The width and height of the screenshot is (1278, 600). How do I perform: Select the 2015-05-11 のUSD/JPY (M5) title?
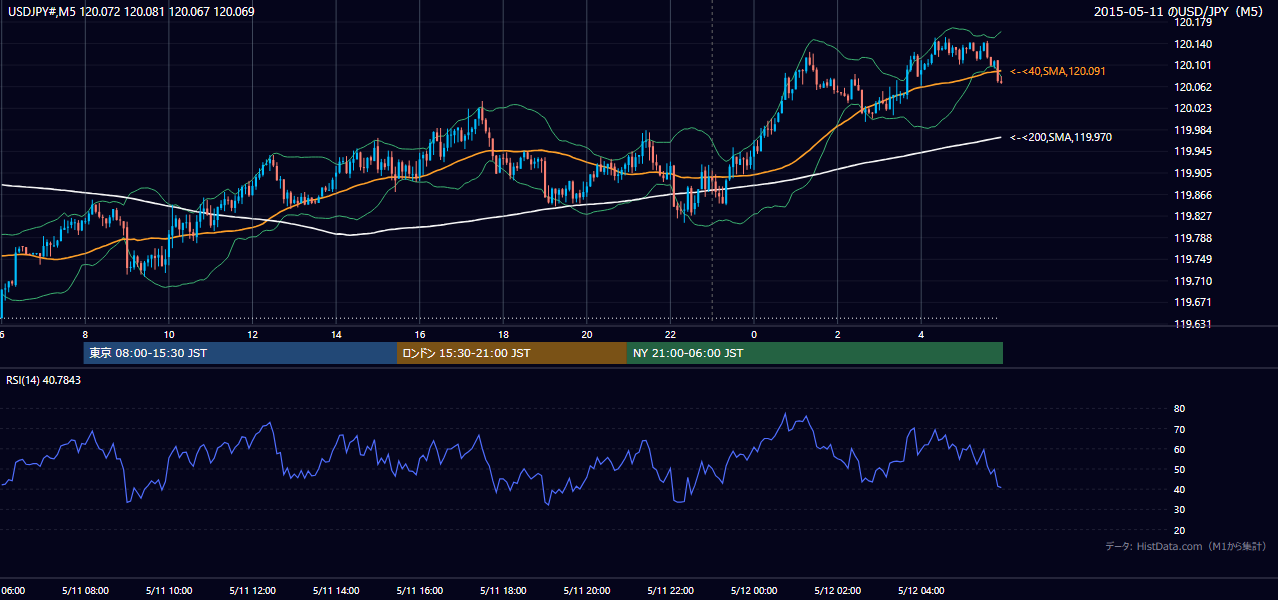click(1180, 12)
